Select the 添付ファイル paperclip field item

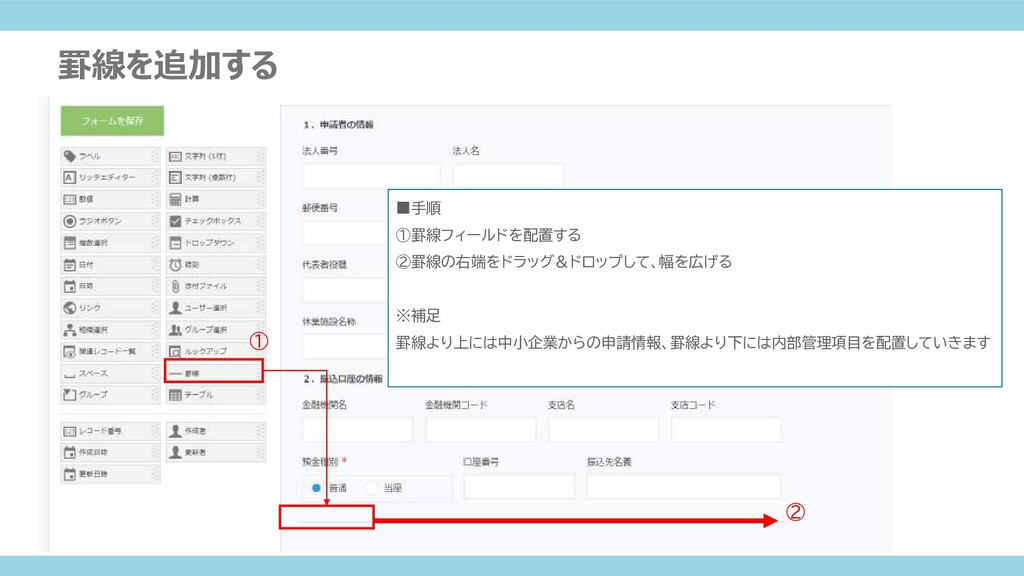pos(216,286)
